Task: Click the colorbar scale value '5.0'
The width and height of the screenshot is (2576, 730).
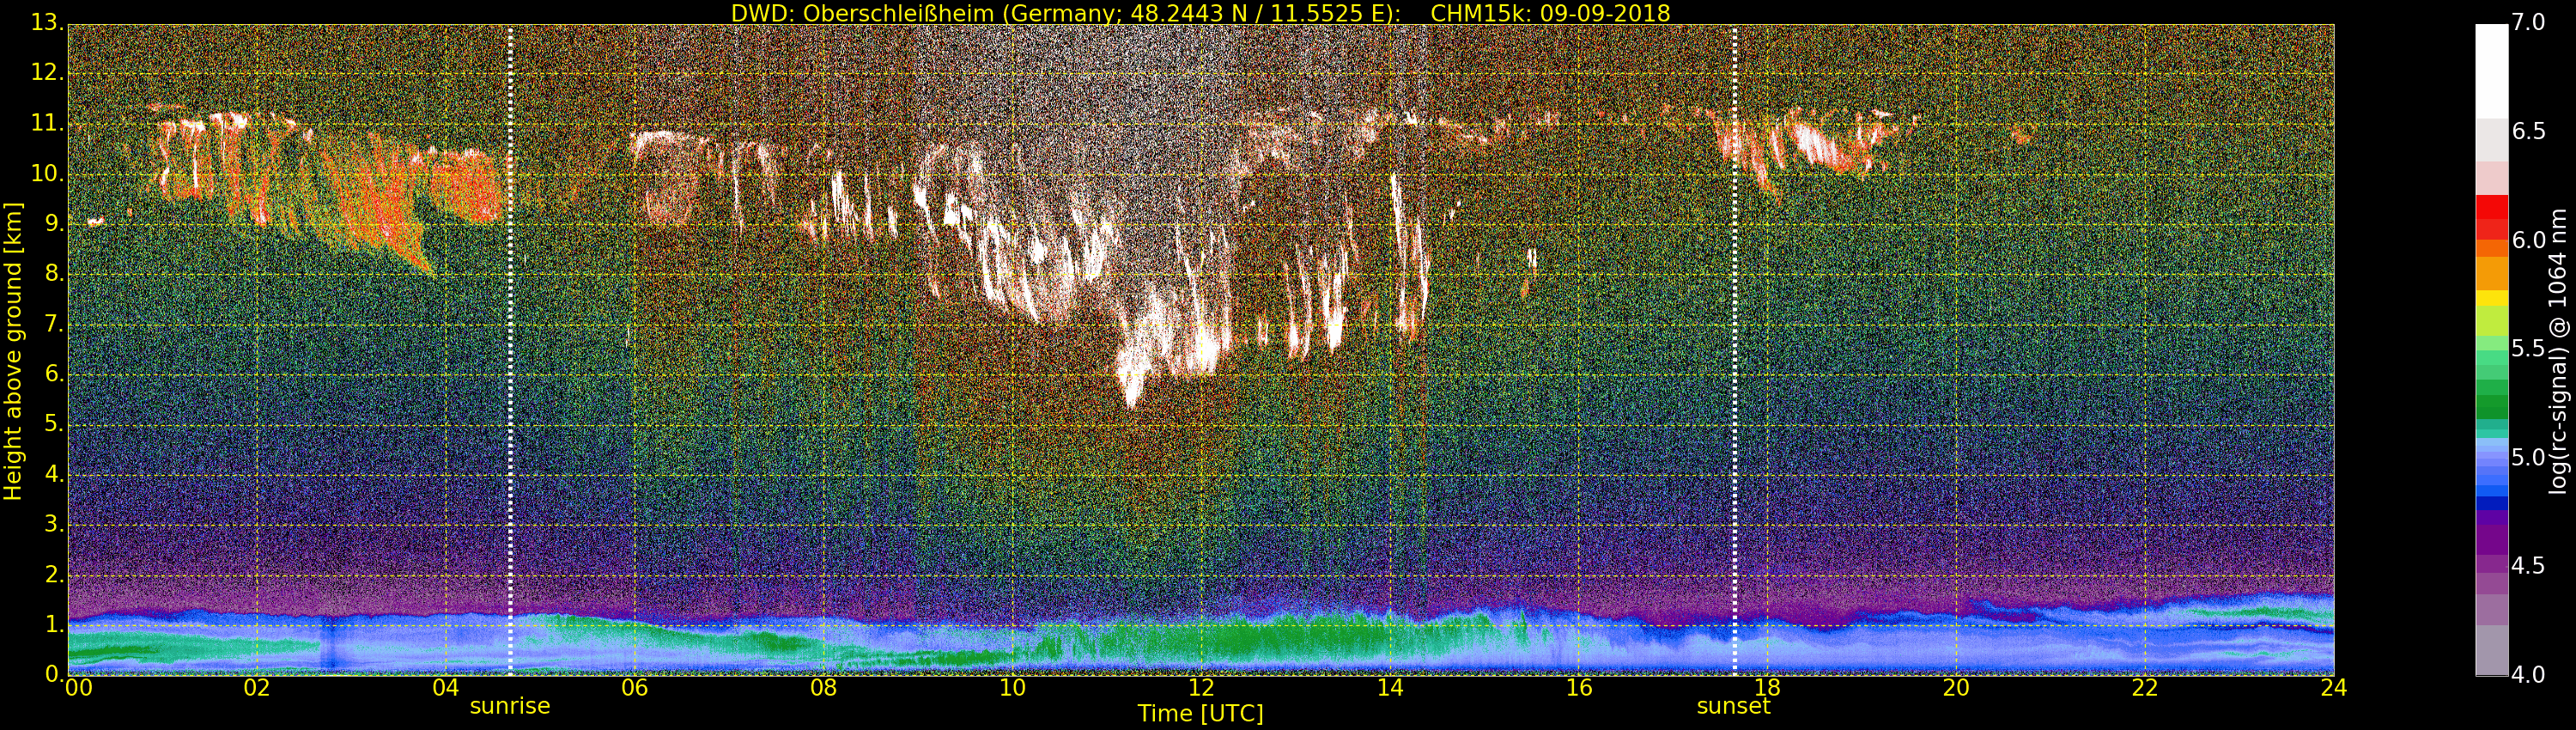Action: coord(2529,457)
